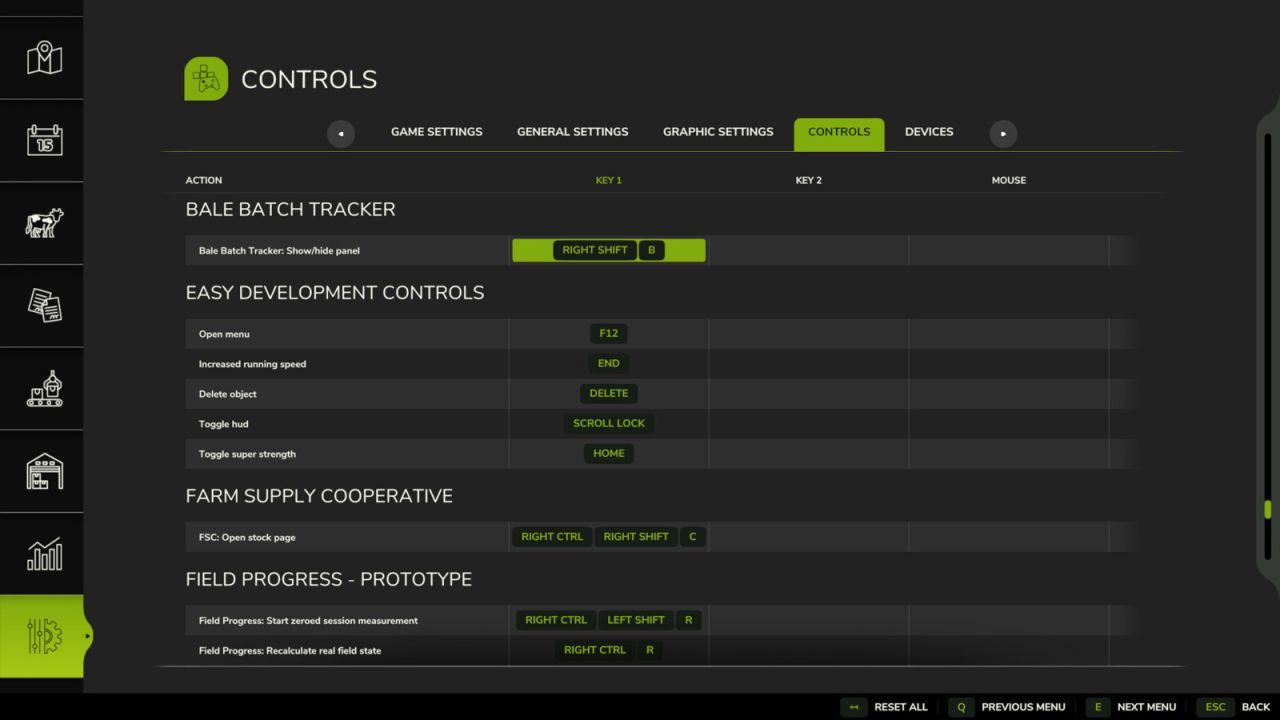The width and height of the screenshot is (1280, 720).
Task: Open the map page in sidebar
Action: pyautogui.click(x=44, y=58)
